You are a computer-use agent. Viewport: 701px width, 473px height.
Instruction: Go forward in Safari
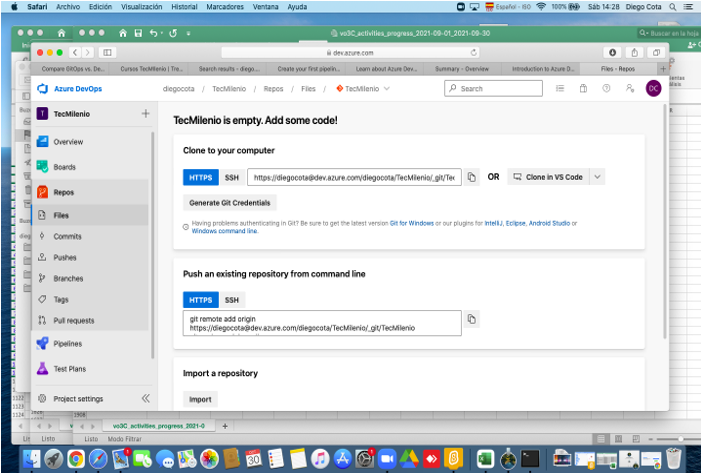[x=88, y=53]
